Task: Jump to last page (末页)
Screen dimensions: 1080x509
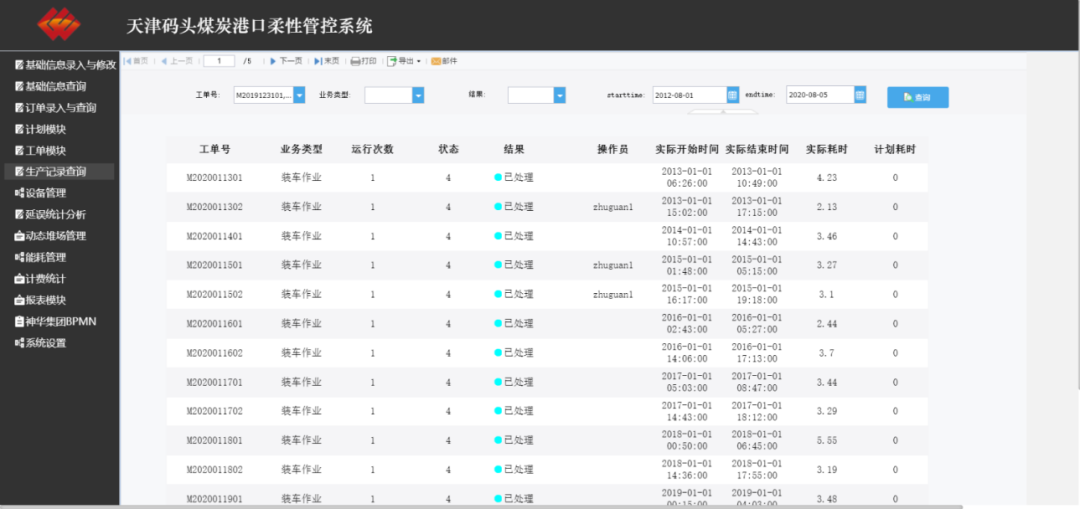Action: [x=326, y=61]
